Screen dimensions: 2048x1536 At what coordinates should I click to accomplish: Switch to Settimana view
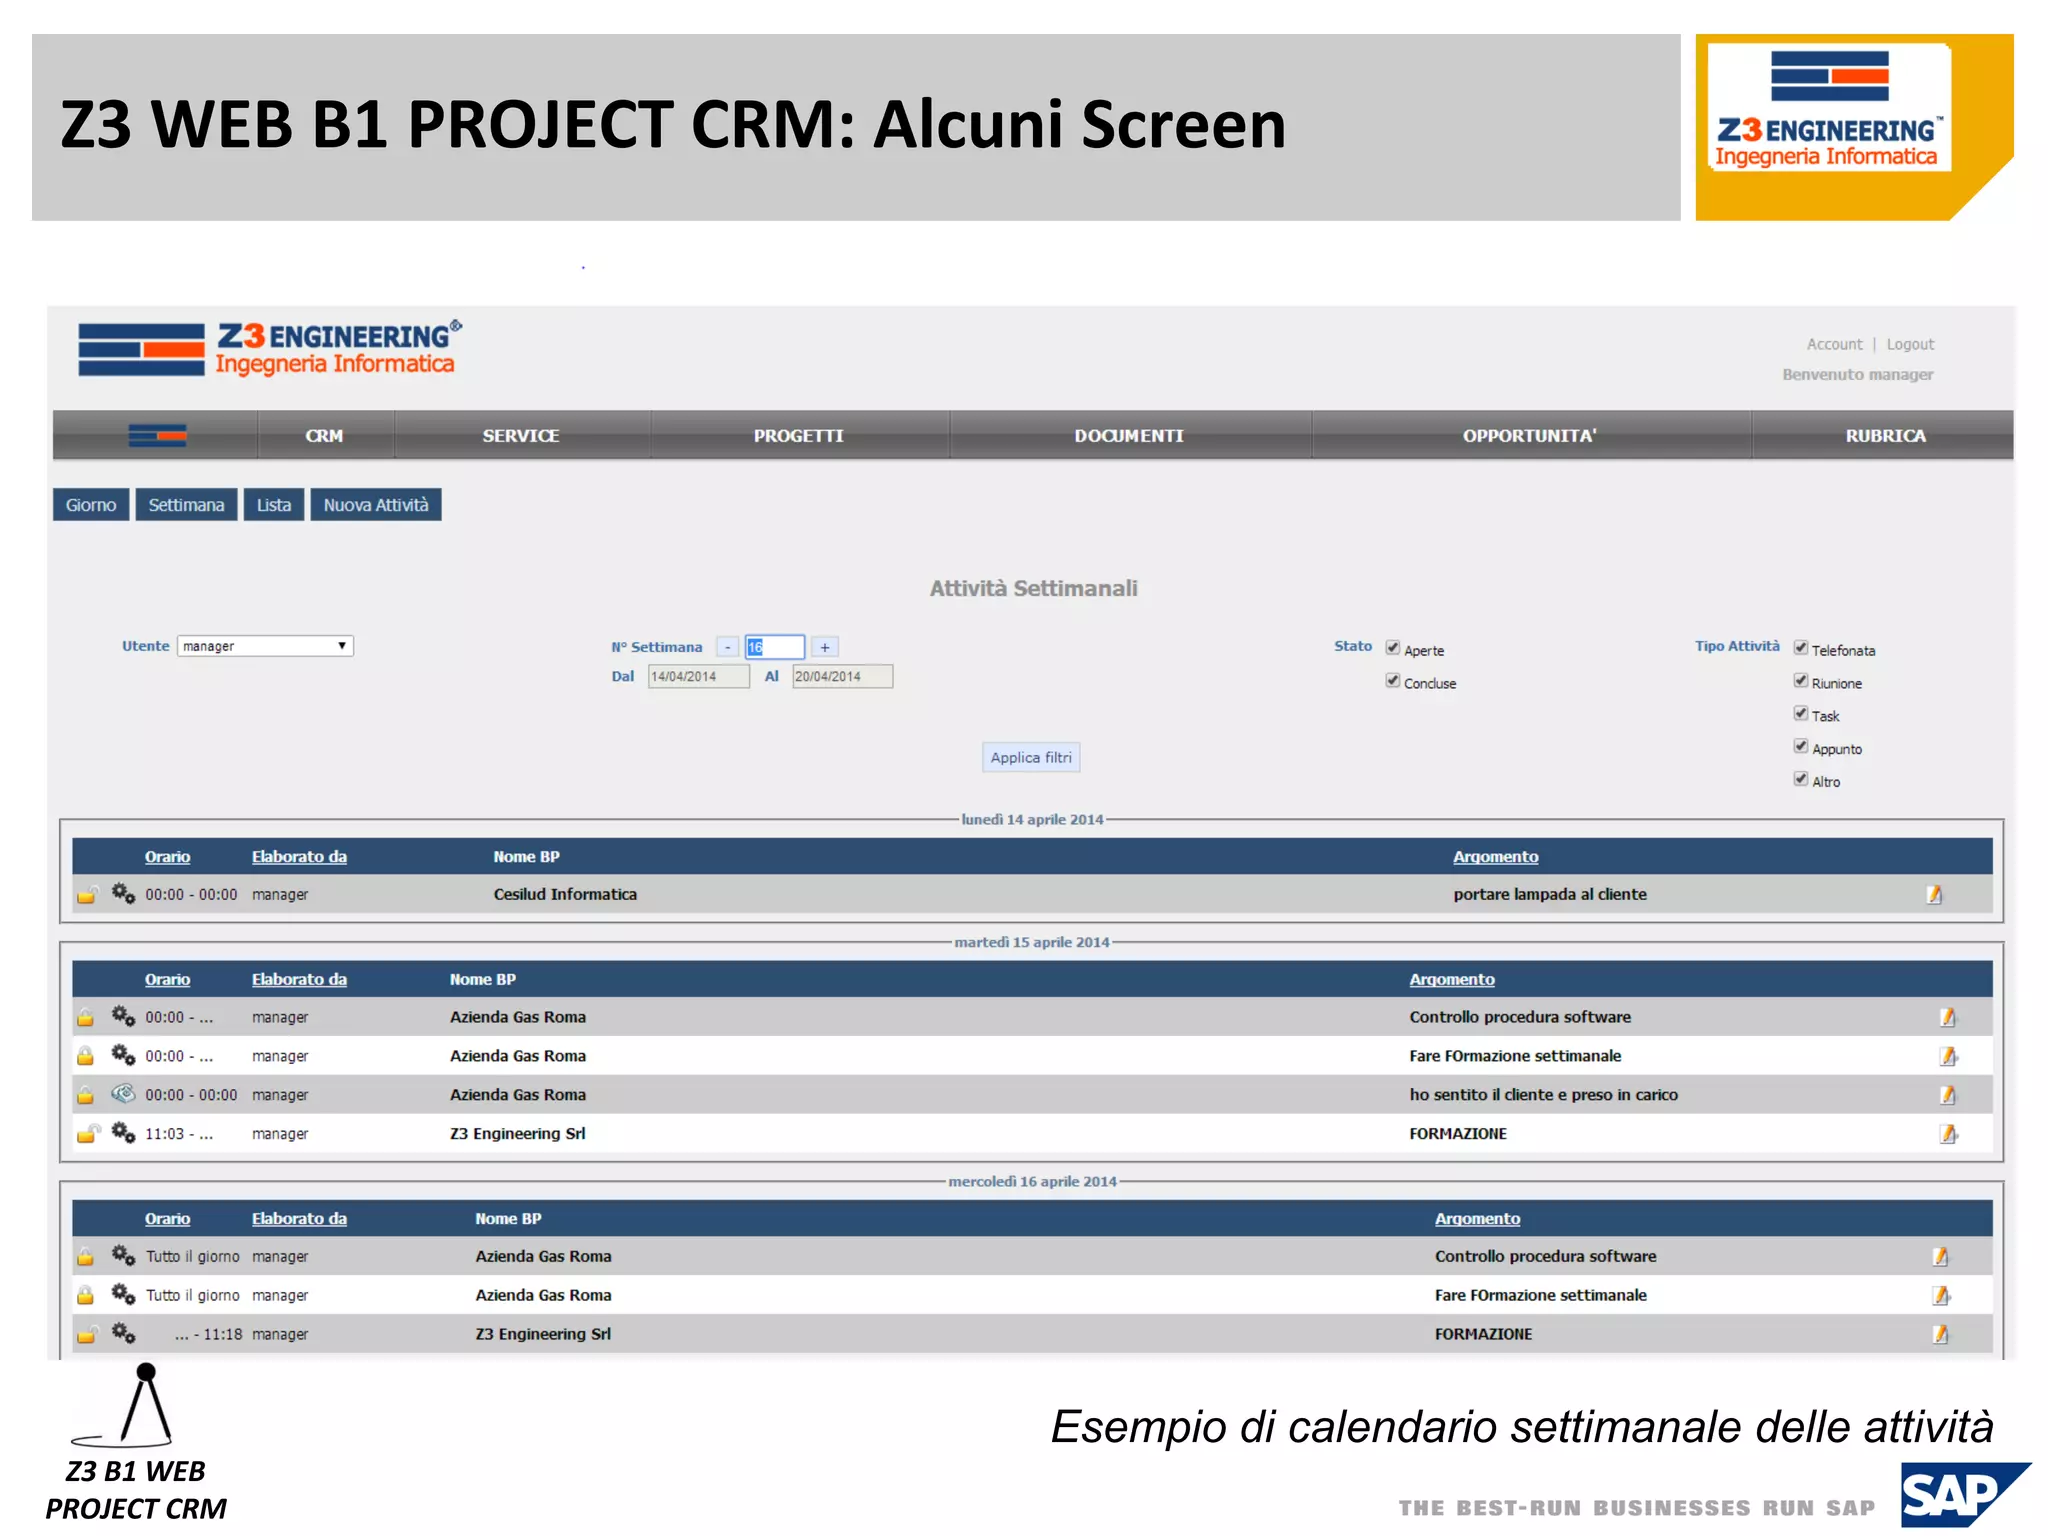coord(186,505)
